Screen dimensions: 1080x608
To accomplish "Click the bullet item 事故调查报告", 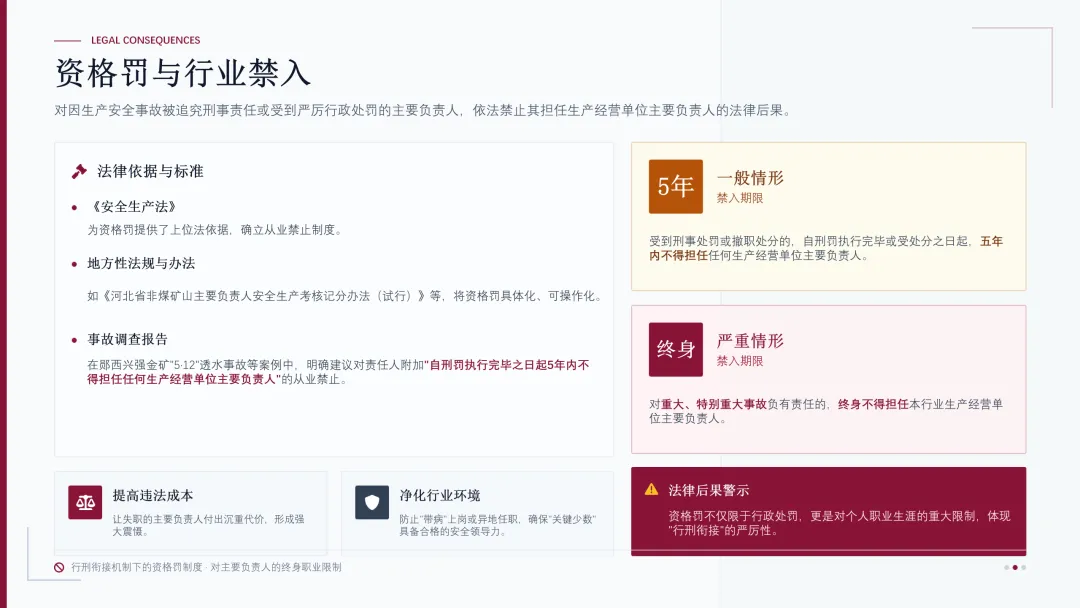I will pos(127,339).
